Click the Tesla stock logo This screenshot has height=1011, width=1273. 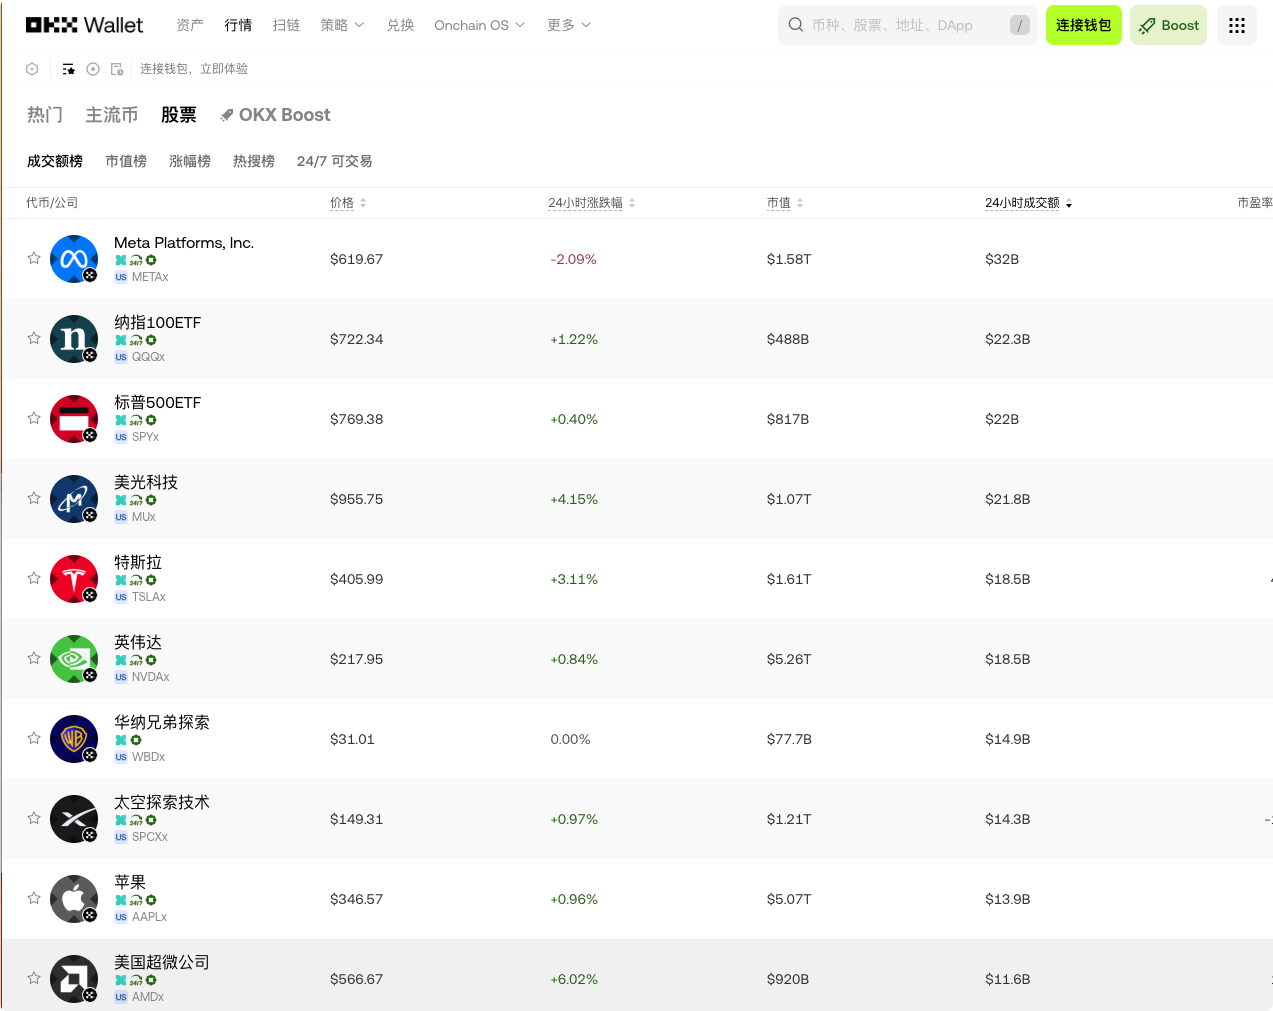coord(74,579)
